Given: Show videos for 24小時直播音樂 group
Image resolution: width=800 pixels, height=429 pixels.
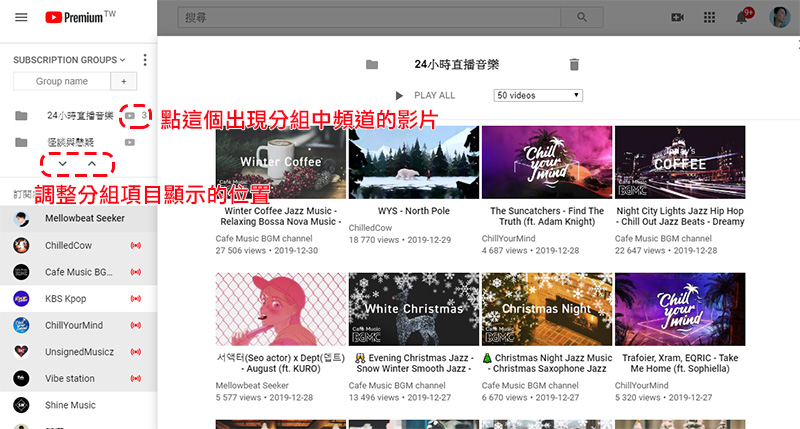Looking at the screenshot, I should [130, 116].
